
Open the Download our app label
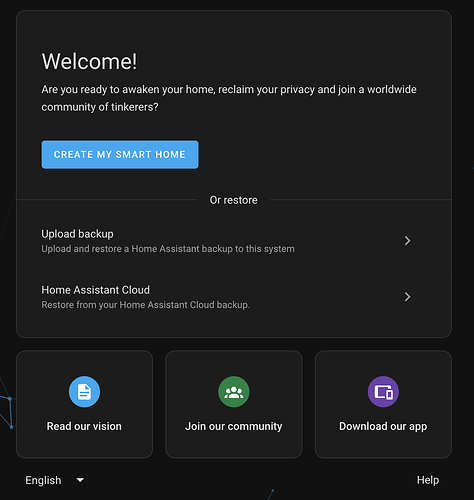pyautogui.click(x=383, y=426)
